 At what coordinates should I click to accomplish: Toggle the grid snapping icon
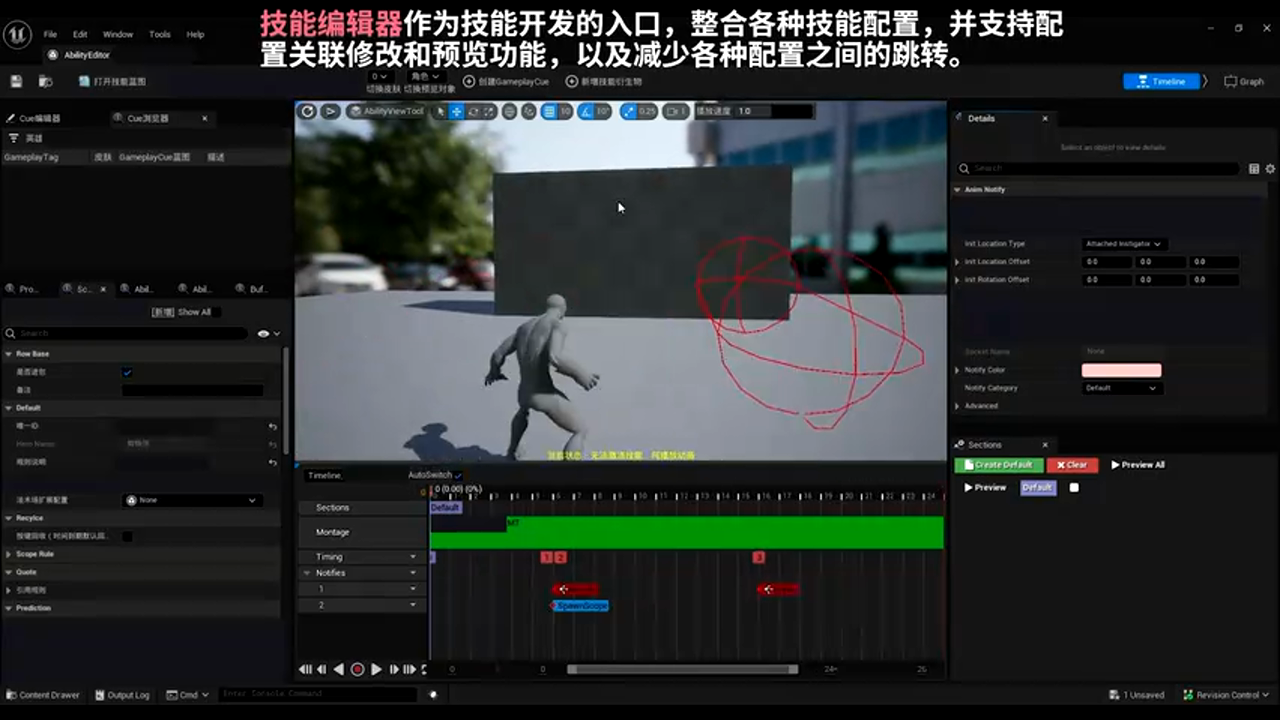pos(549,111)
